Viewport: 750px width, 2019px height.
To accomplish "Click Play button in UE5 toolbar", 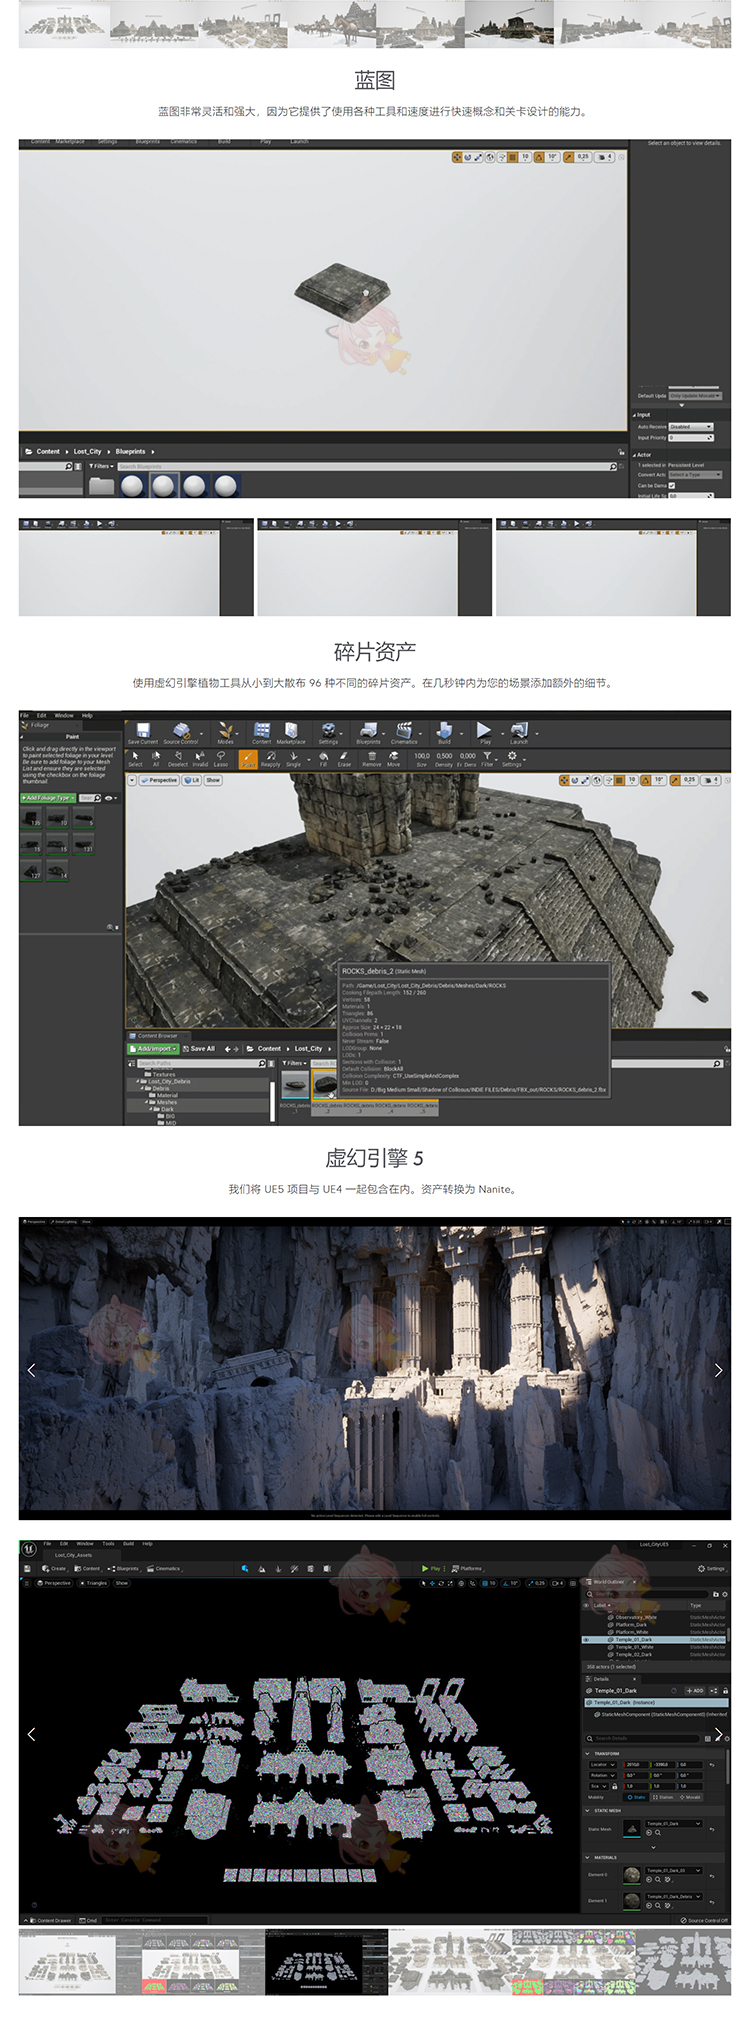I will pyautogui.click(x=432, y=1568).
